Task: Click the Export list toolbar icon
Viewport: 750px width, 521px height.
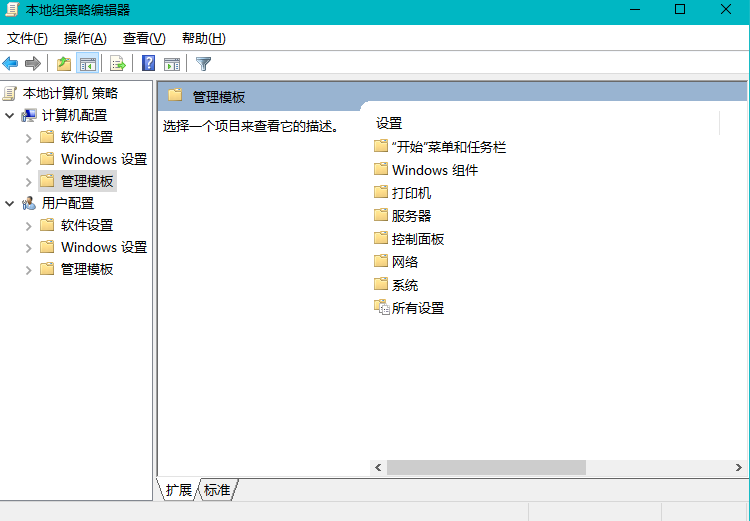Action: click(x=118, y=63)
